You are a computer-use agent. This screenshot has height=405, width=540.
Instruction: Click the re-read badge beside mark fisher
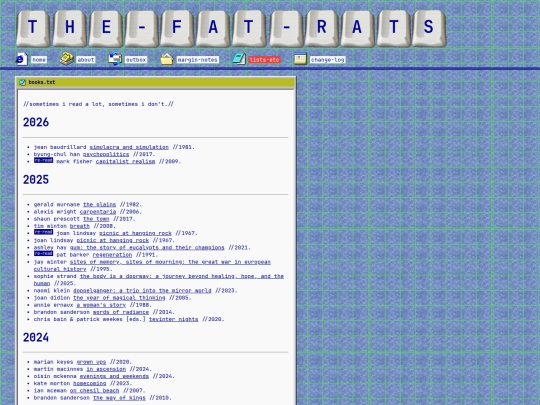click(43, 160)
